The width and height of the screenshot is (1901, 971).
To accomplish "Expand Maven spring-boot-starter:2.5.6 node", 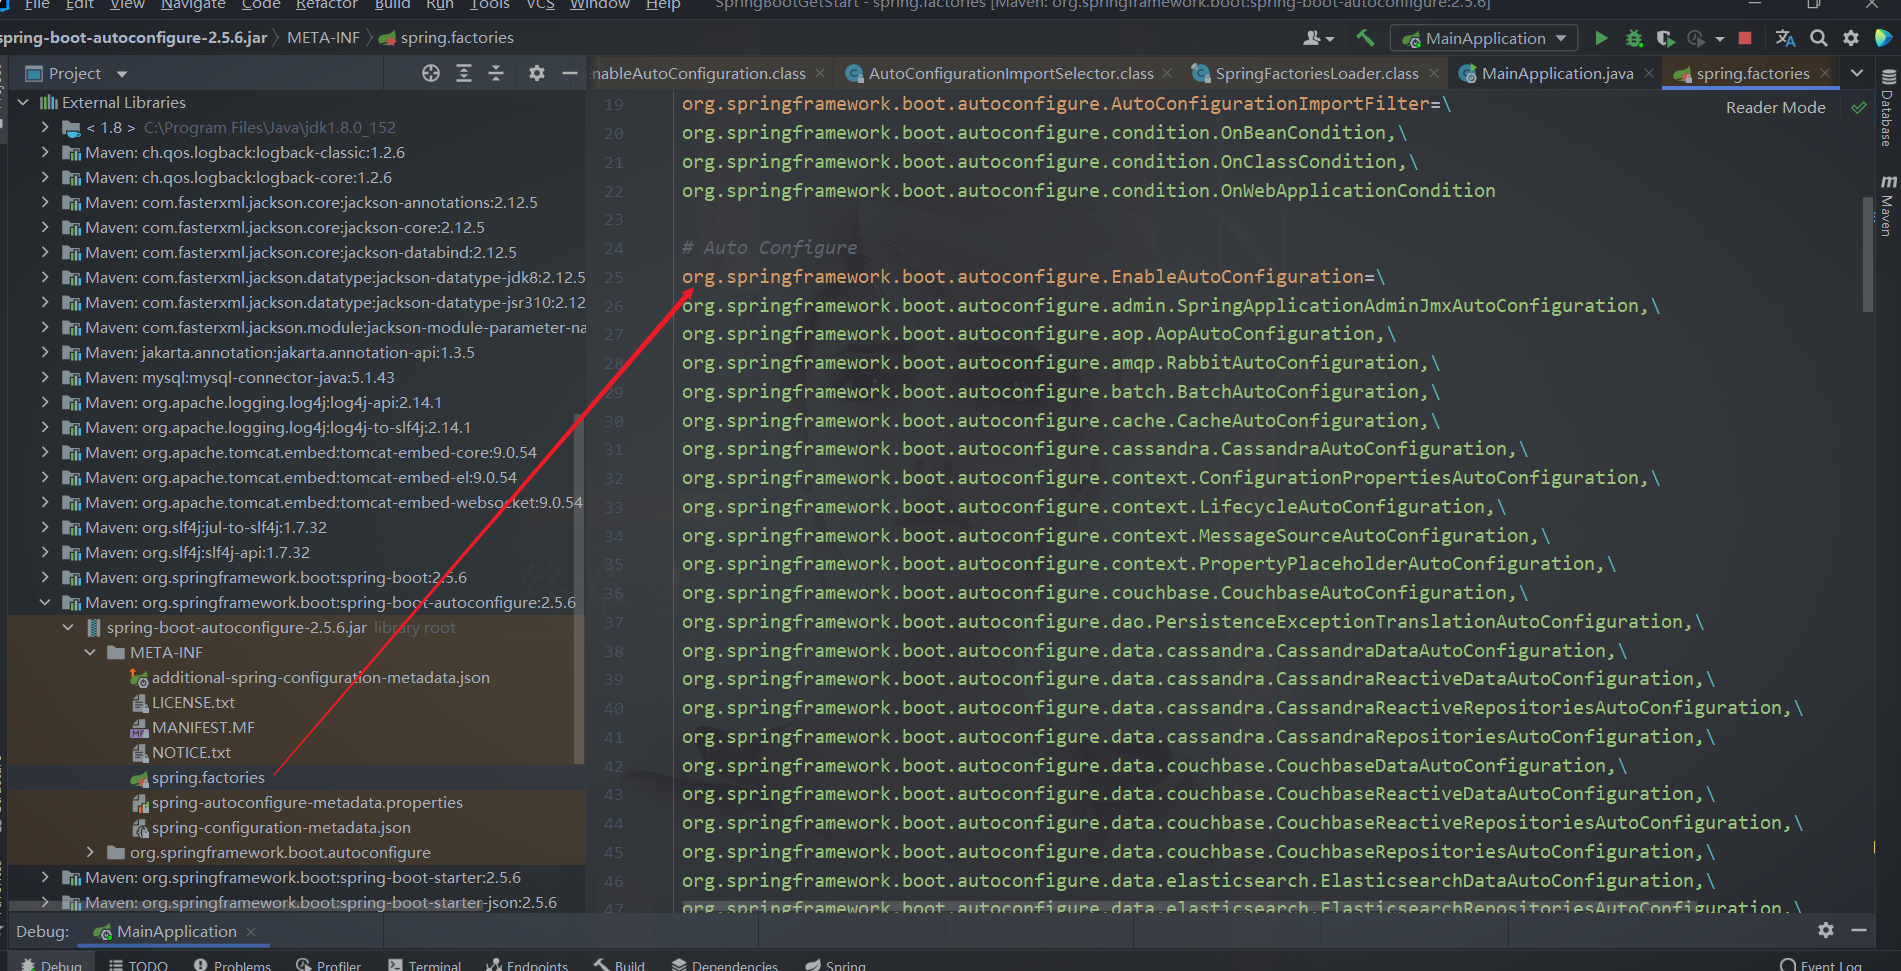I will pos(45,877).
